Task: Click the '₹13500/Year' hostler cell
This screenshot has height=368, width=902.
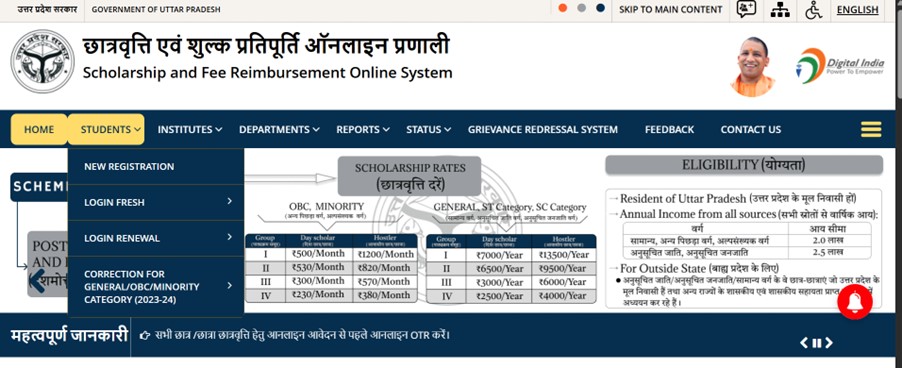Action: 564,255
